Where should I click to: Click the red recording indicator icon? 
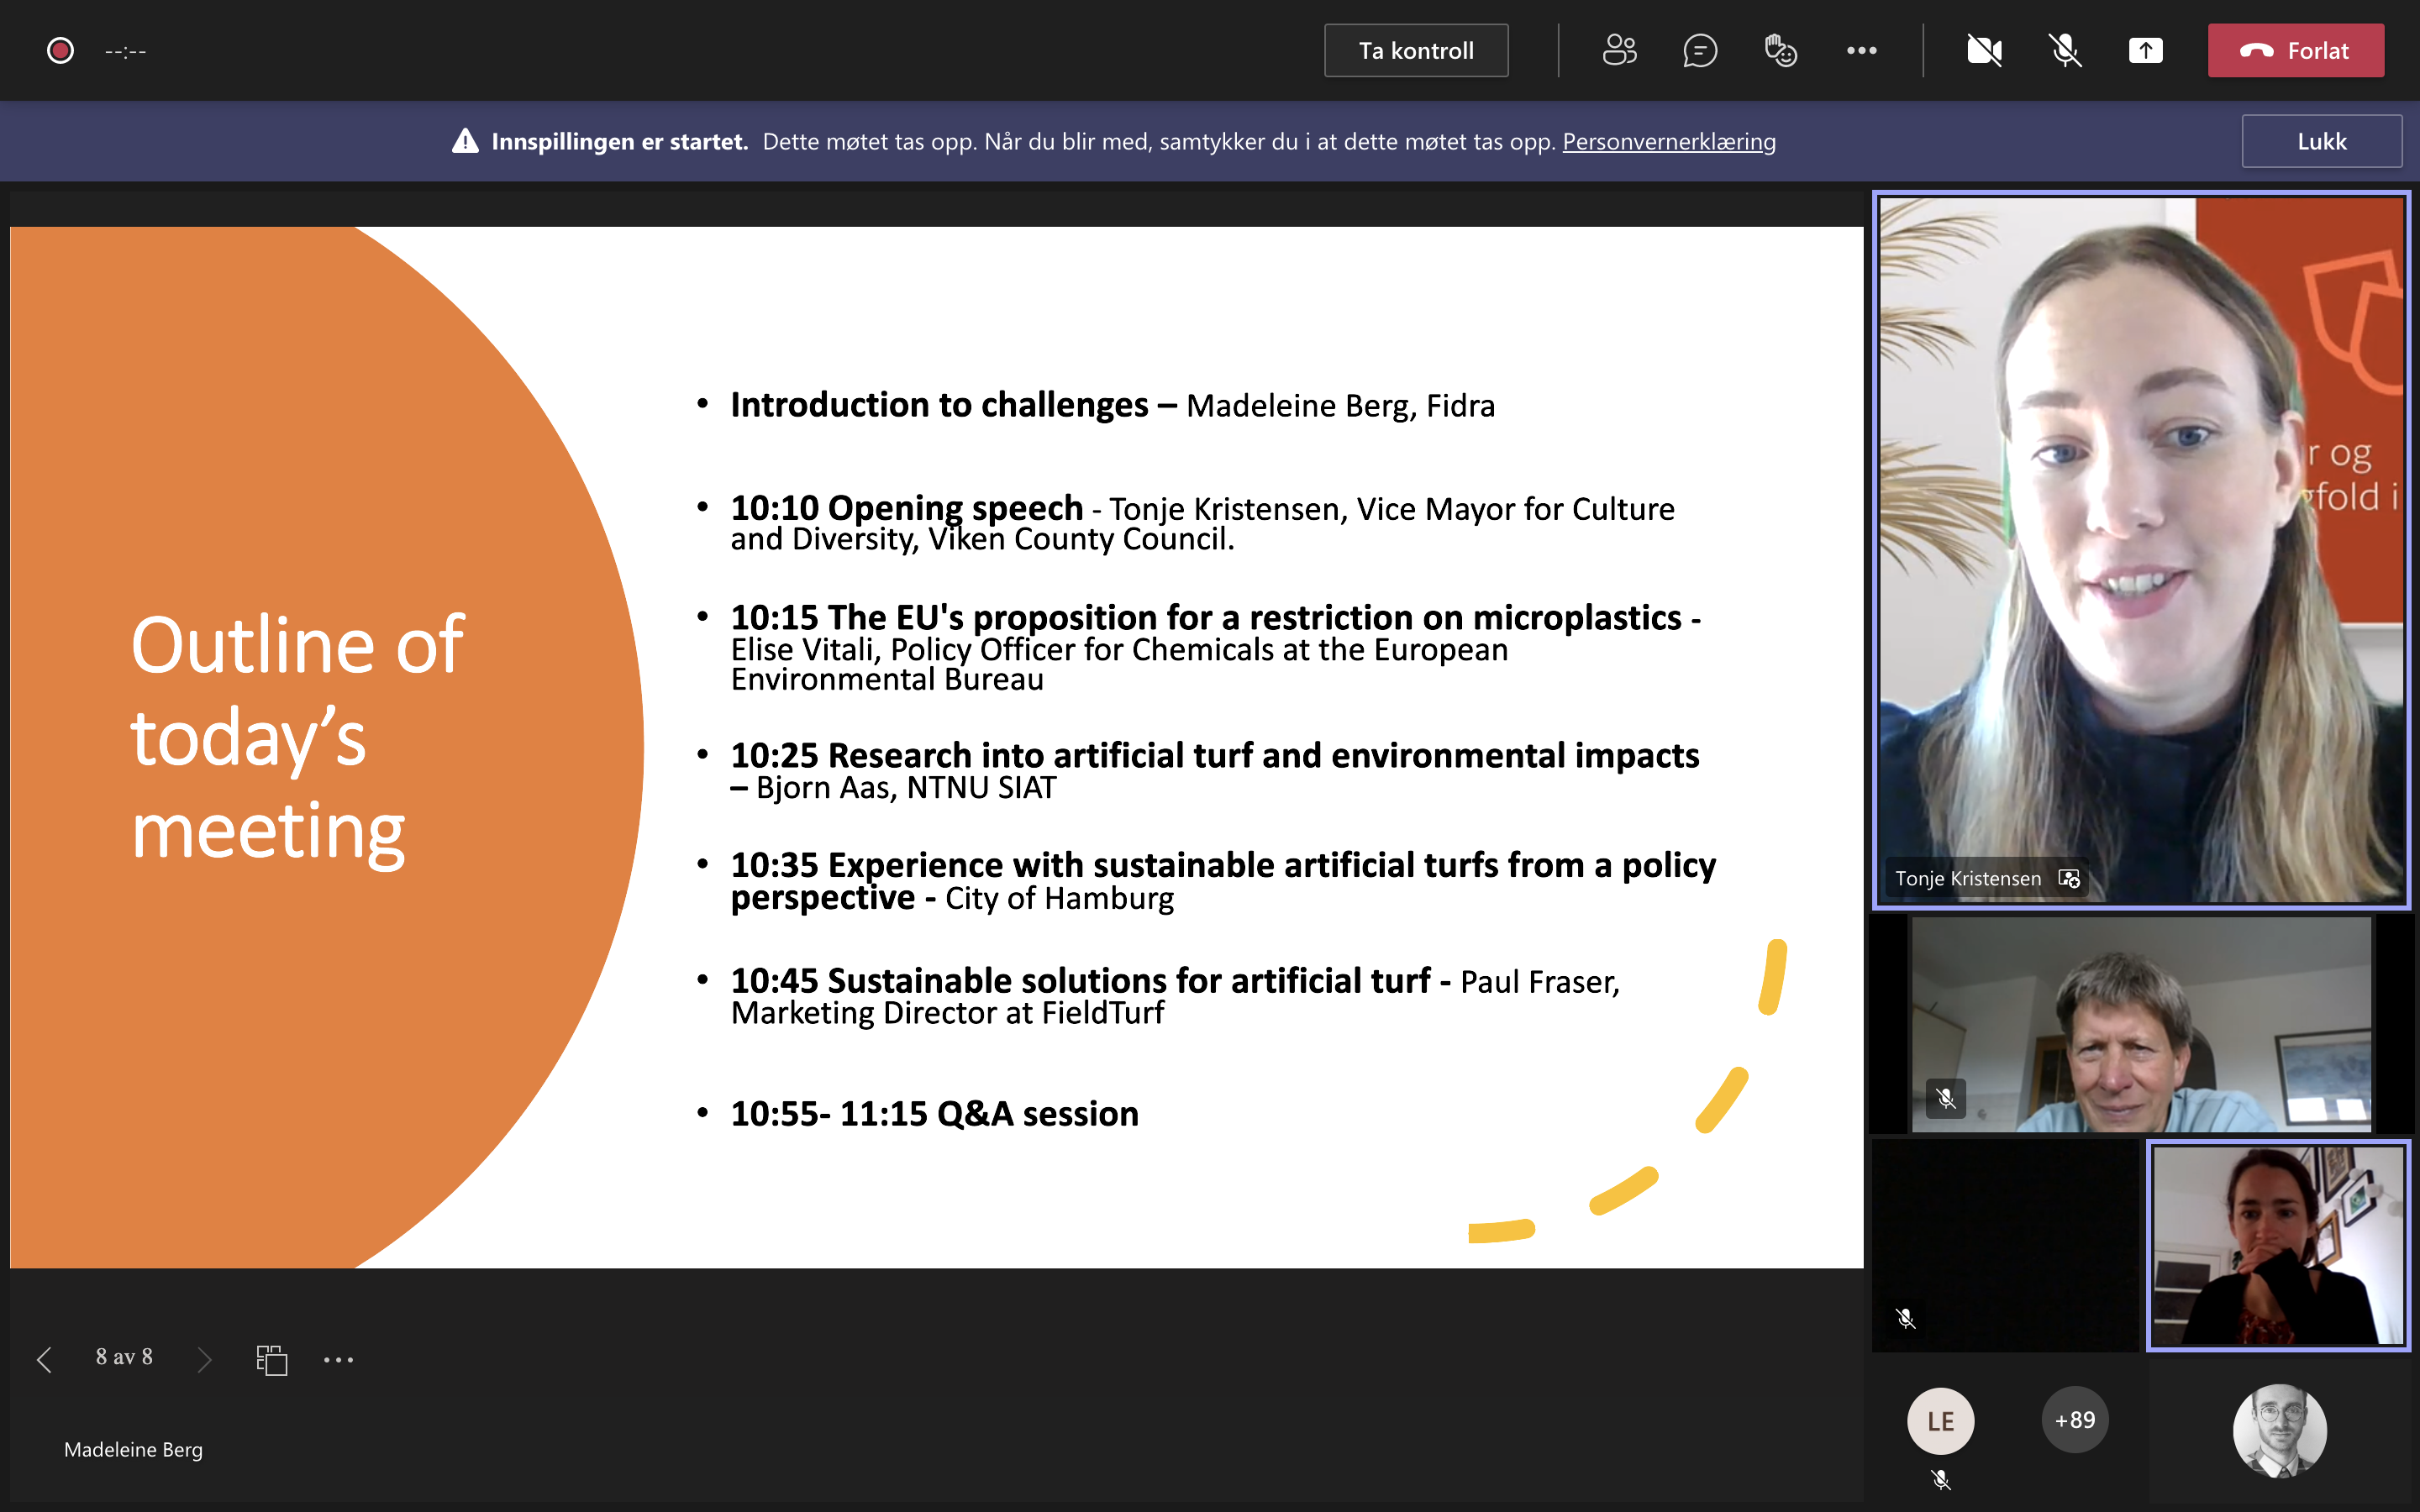(x=60, y=50)
